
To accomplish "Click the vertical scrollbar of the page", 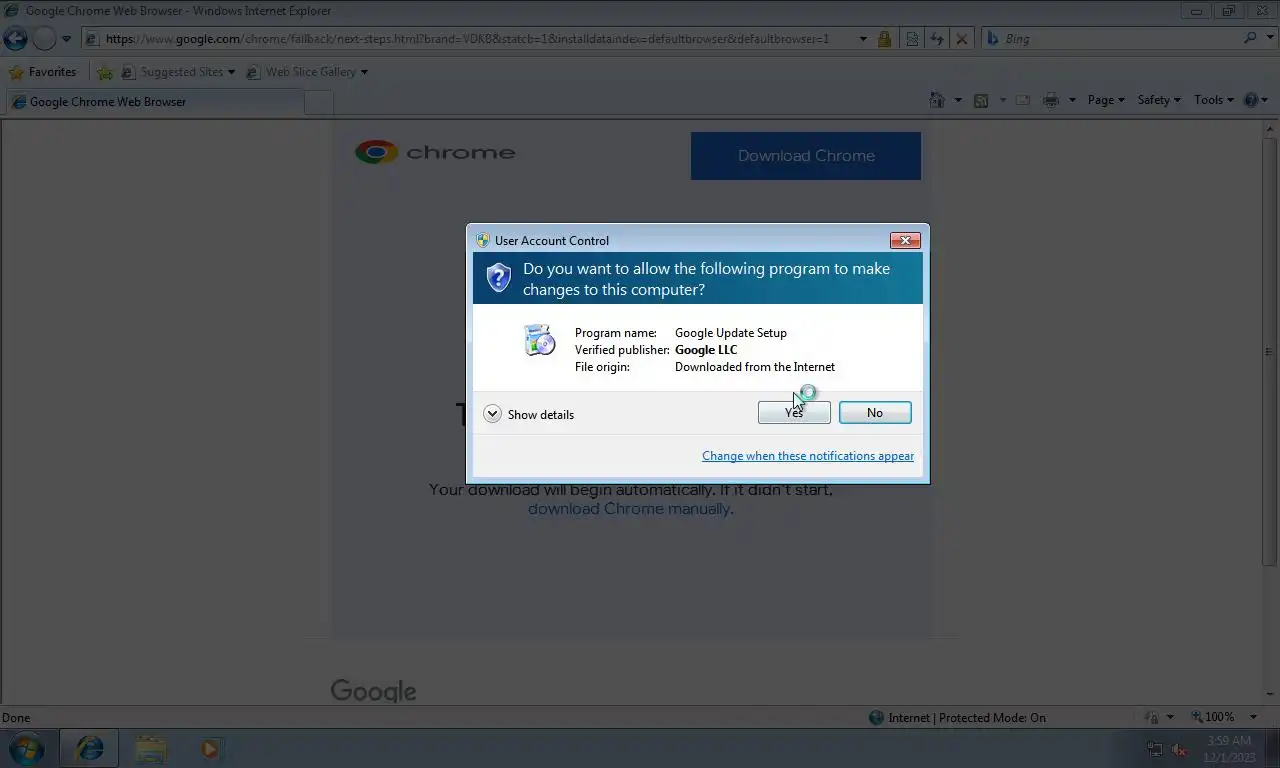I will 1270,352.
